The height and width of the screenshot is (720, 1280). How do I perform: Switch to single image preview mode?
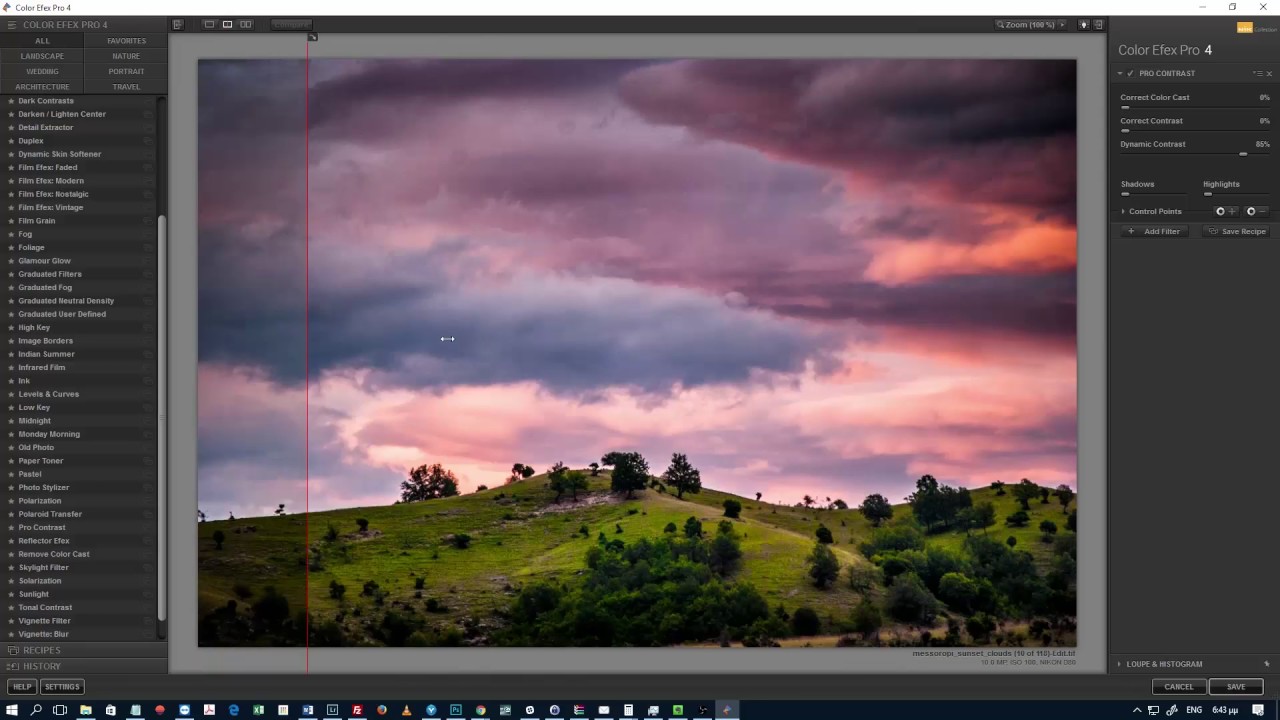tap(209, 25)
